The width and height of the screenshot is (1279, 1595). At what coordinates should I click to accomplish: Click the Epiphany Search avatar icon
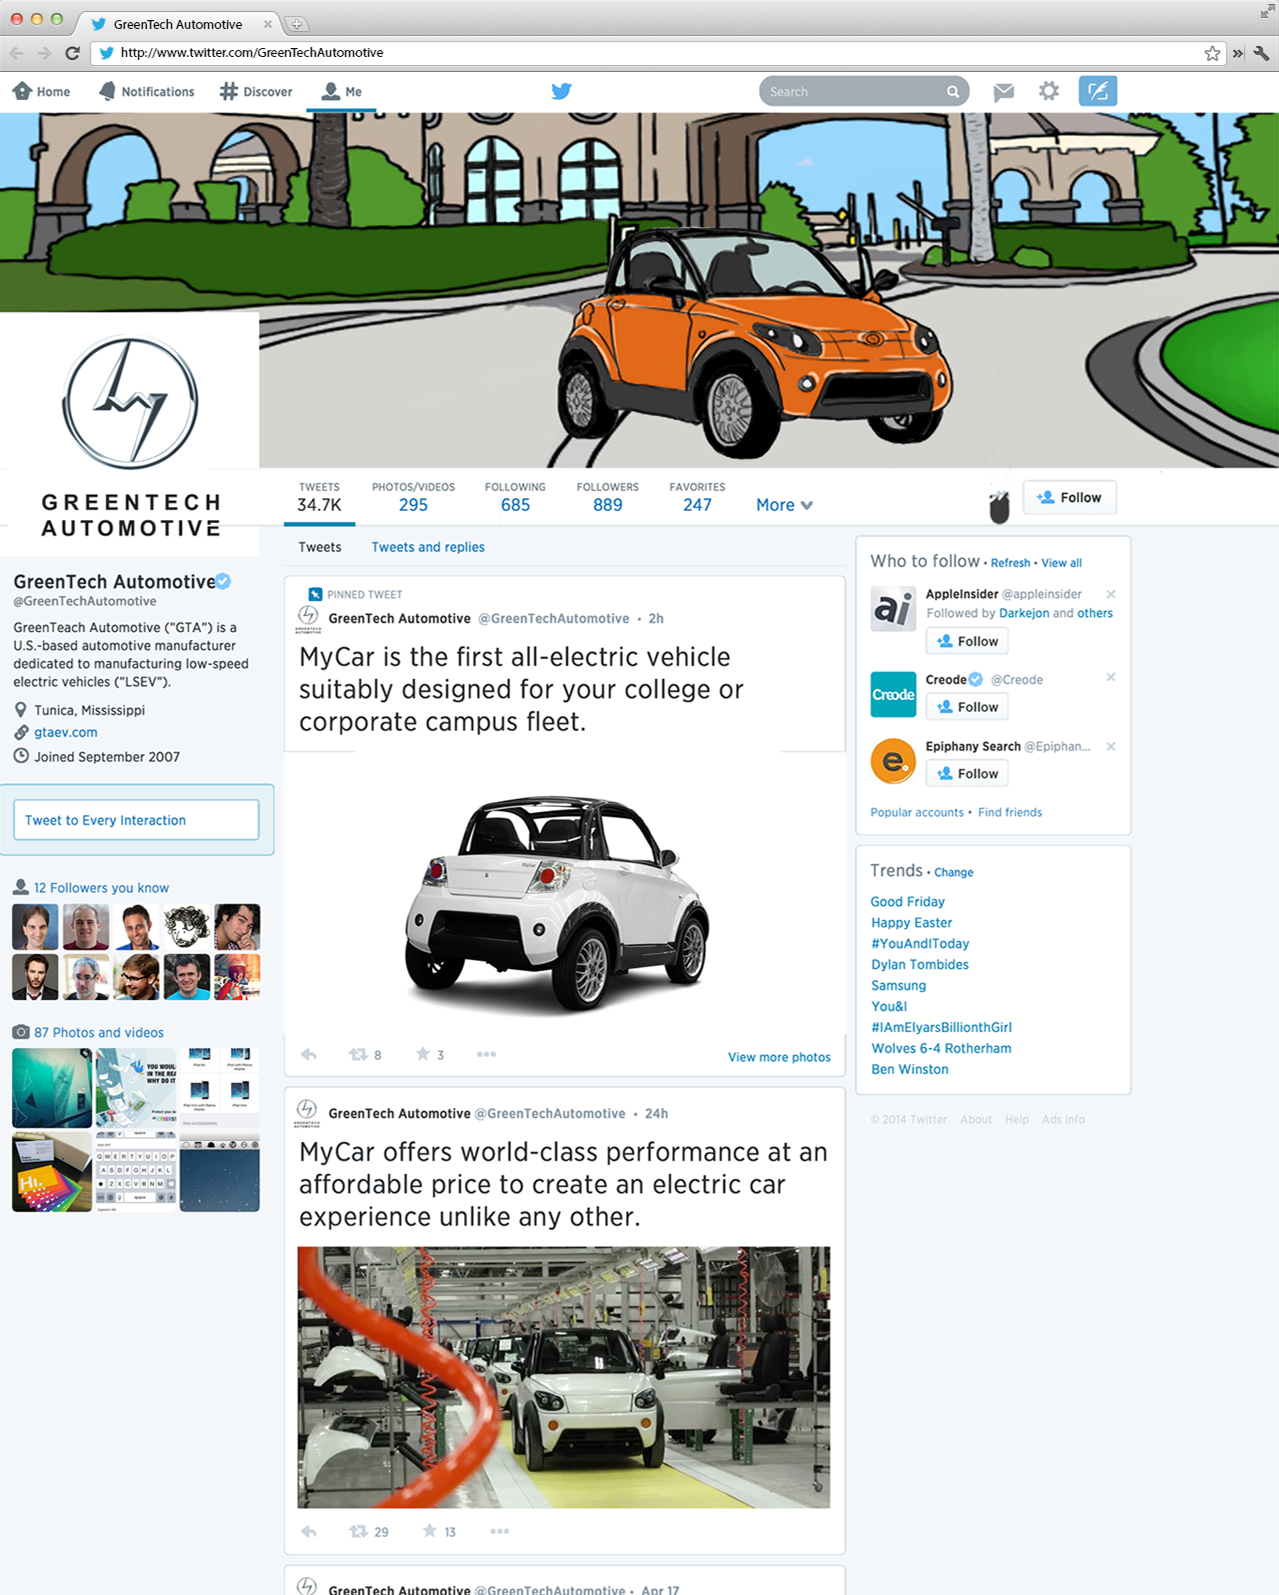coord(893,761)
